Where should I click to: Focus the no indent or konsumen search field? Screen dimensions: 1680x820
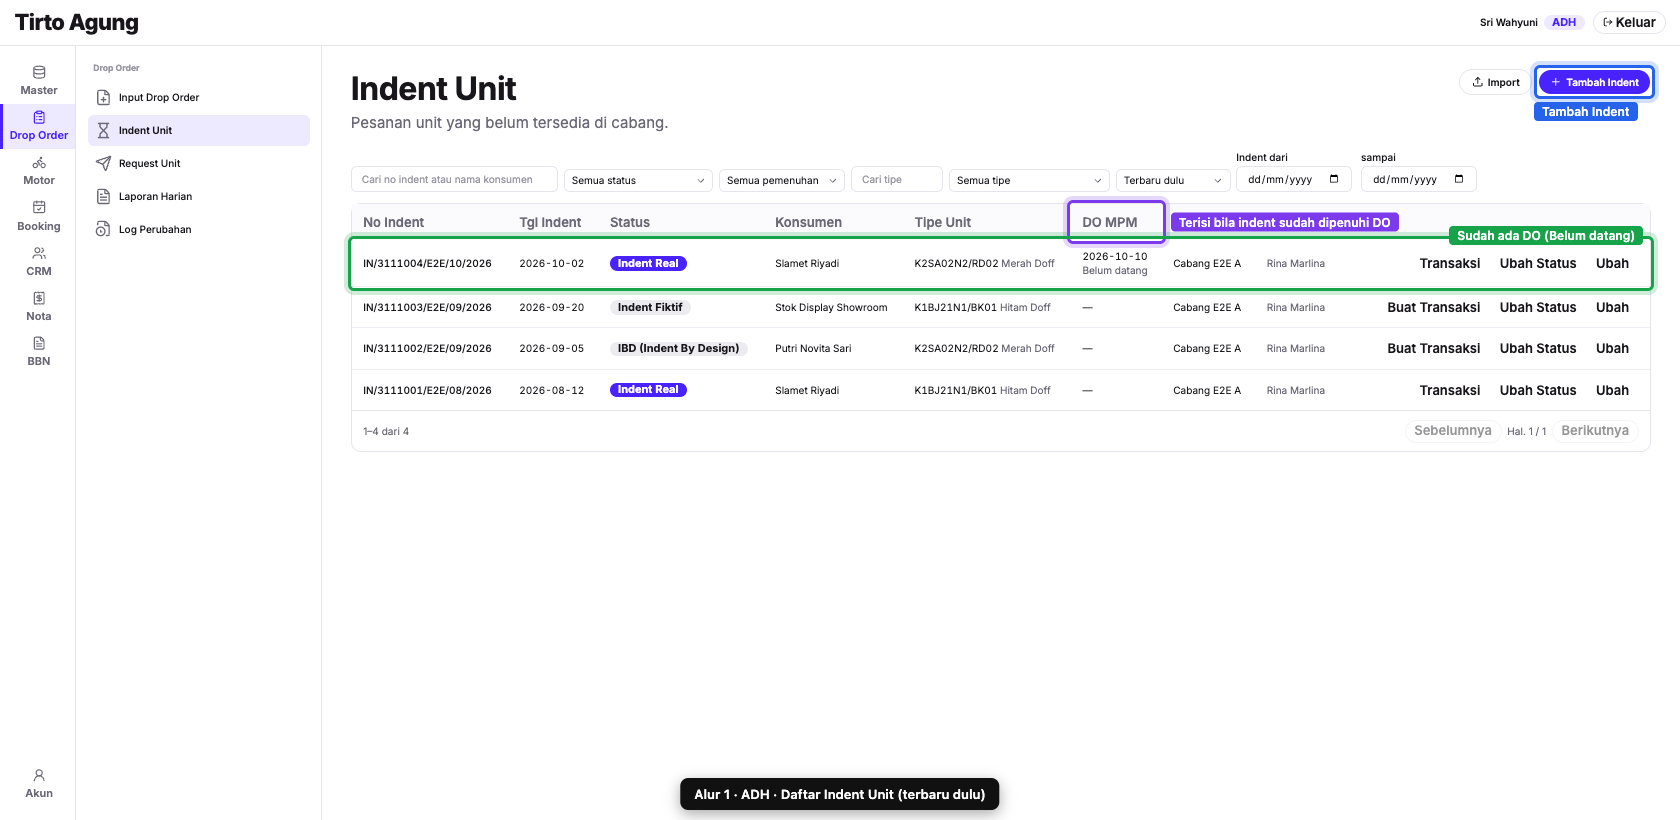pyautogui.click(x=454, y=179)
